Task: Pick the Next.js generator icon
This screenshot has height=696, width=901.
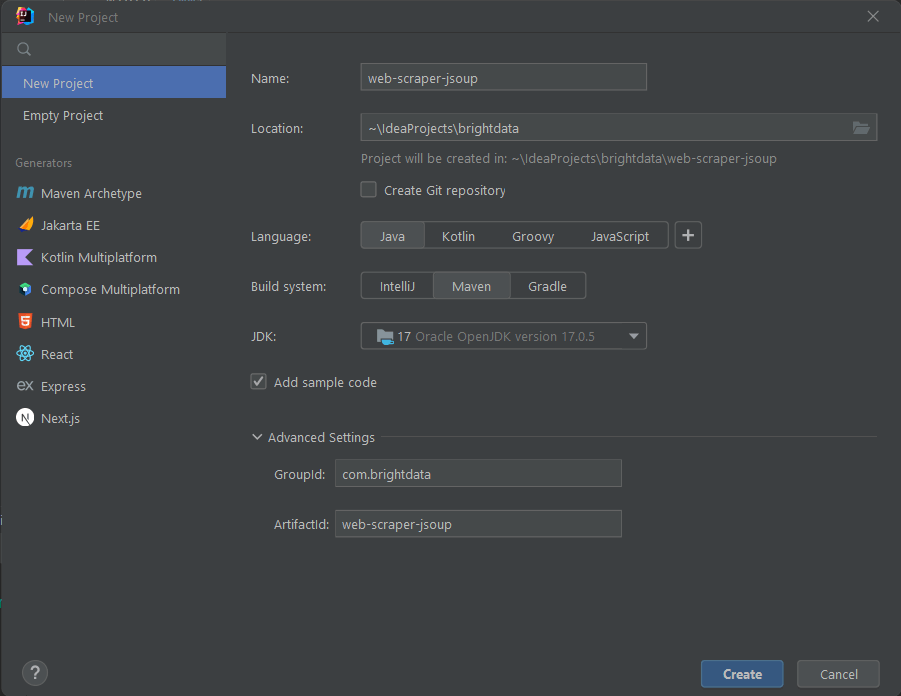Action: tap(25, 418)
